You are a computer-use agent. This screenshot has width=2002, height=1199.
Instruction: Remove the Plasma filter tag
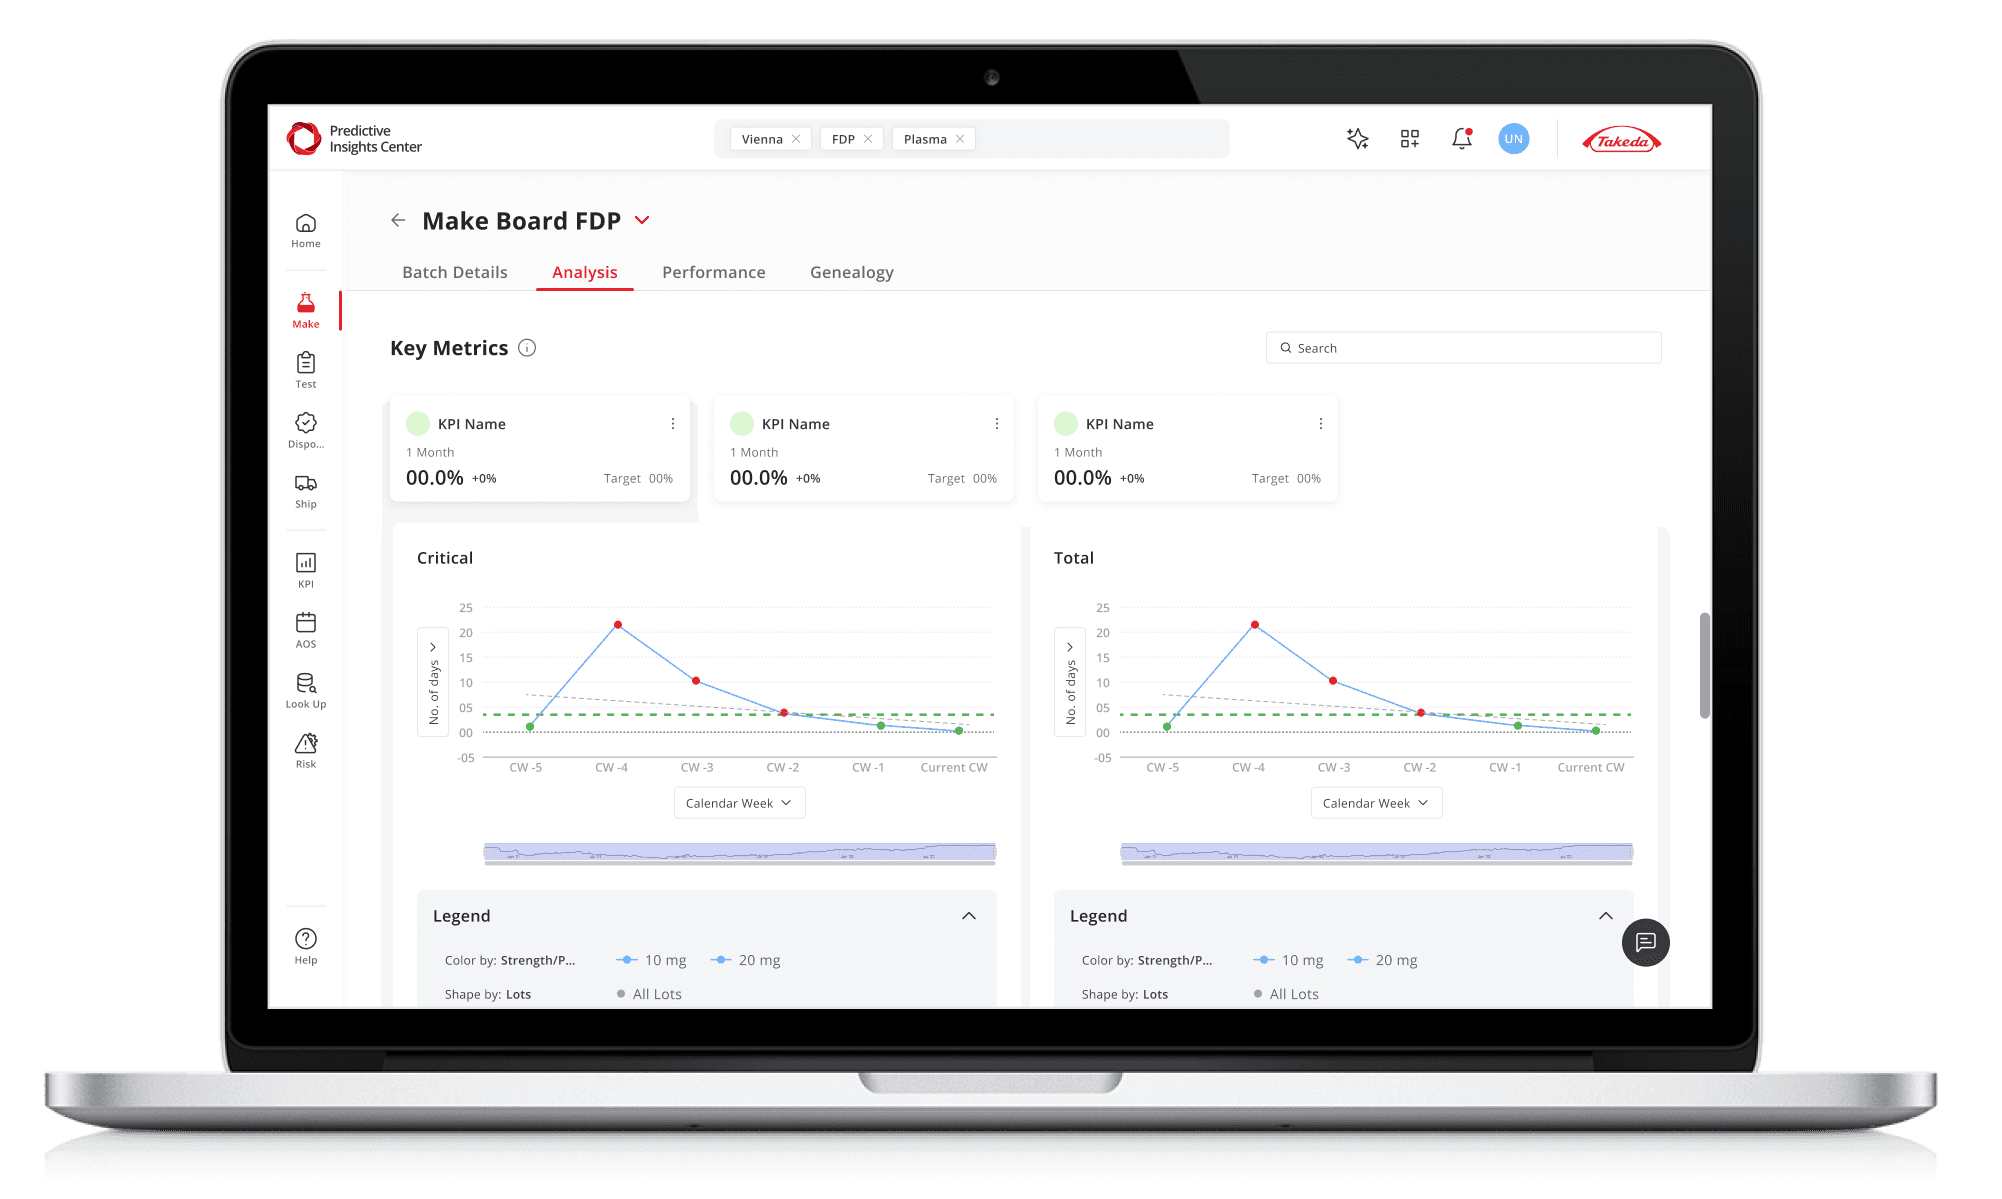pos(960,139)
